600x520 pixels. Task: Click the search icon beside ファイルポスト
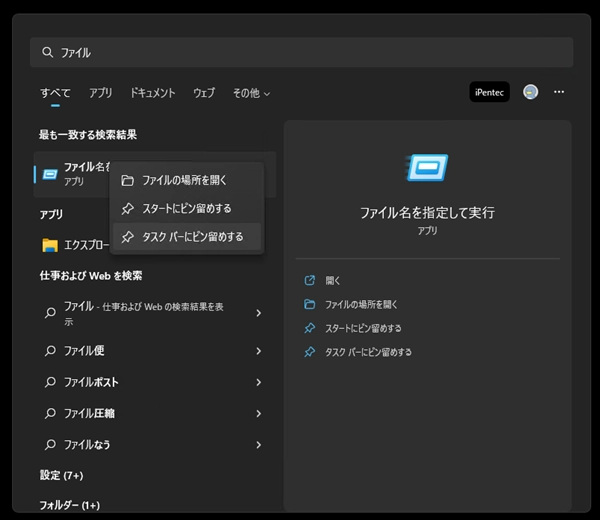coord(50,382)
